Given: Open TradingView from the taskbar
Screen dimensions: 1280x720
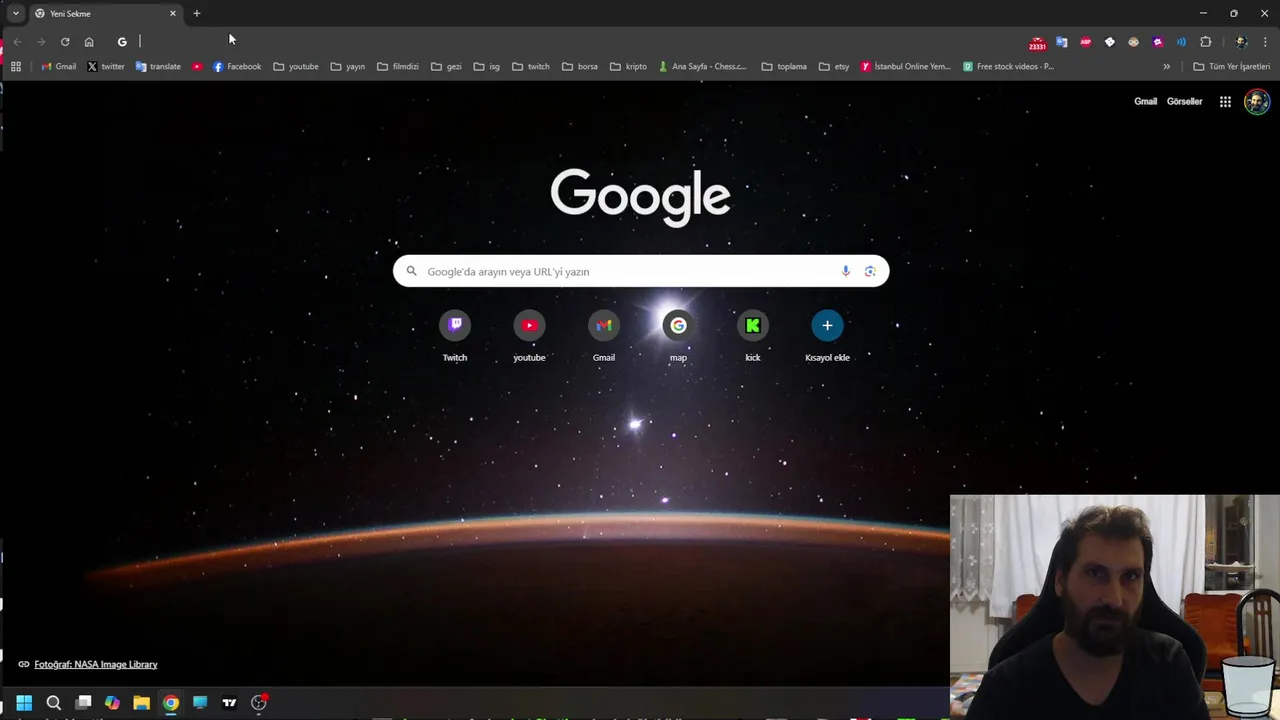Looking at the screenshot, I should click(x=229, y=703).
